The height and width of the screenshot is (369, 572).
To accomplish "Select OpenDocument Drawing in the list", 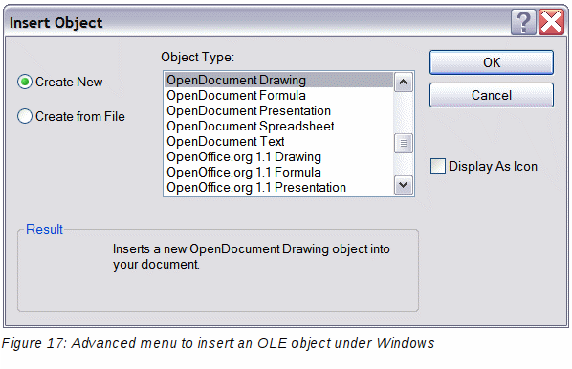I will pyautogui.click(x=279, y=80).
